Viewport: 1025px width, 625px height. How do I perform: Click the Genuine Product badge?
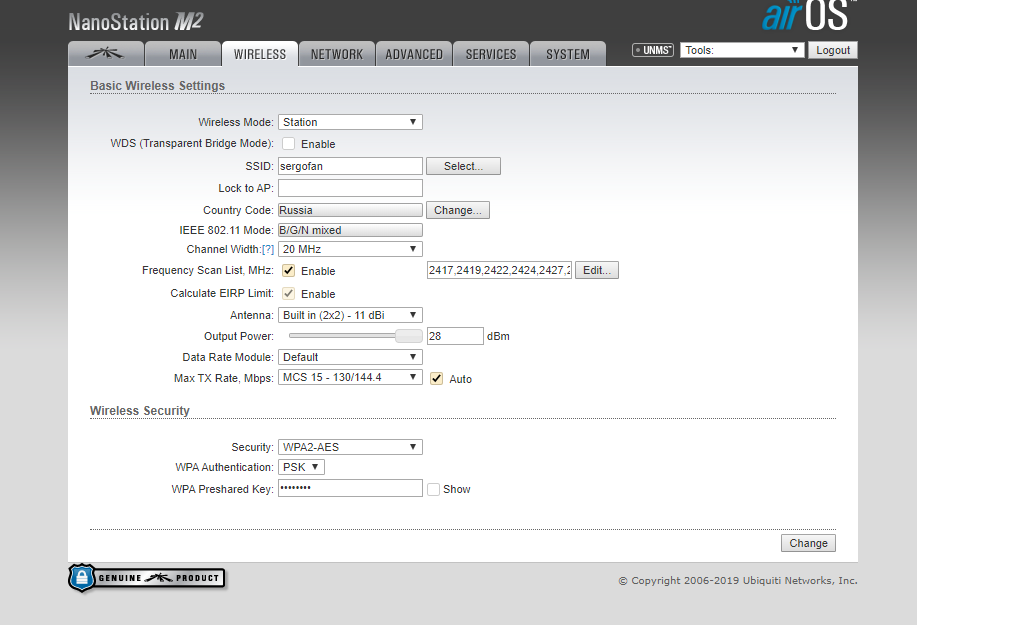tap(147, 578)
